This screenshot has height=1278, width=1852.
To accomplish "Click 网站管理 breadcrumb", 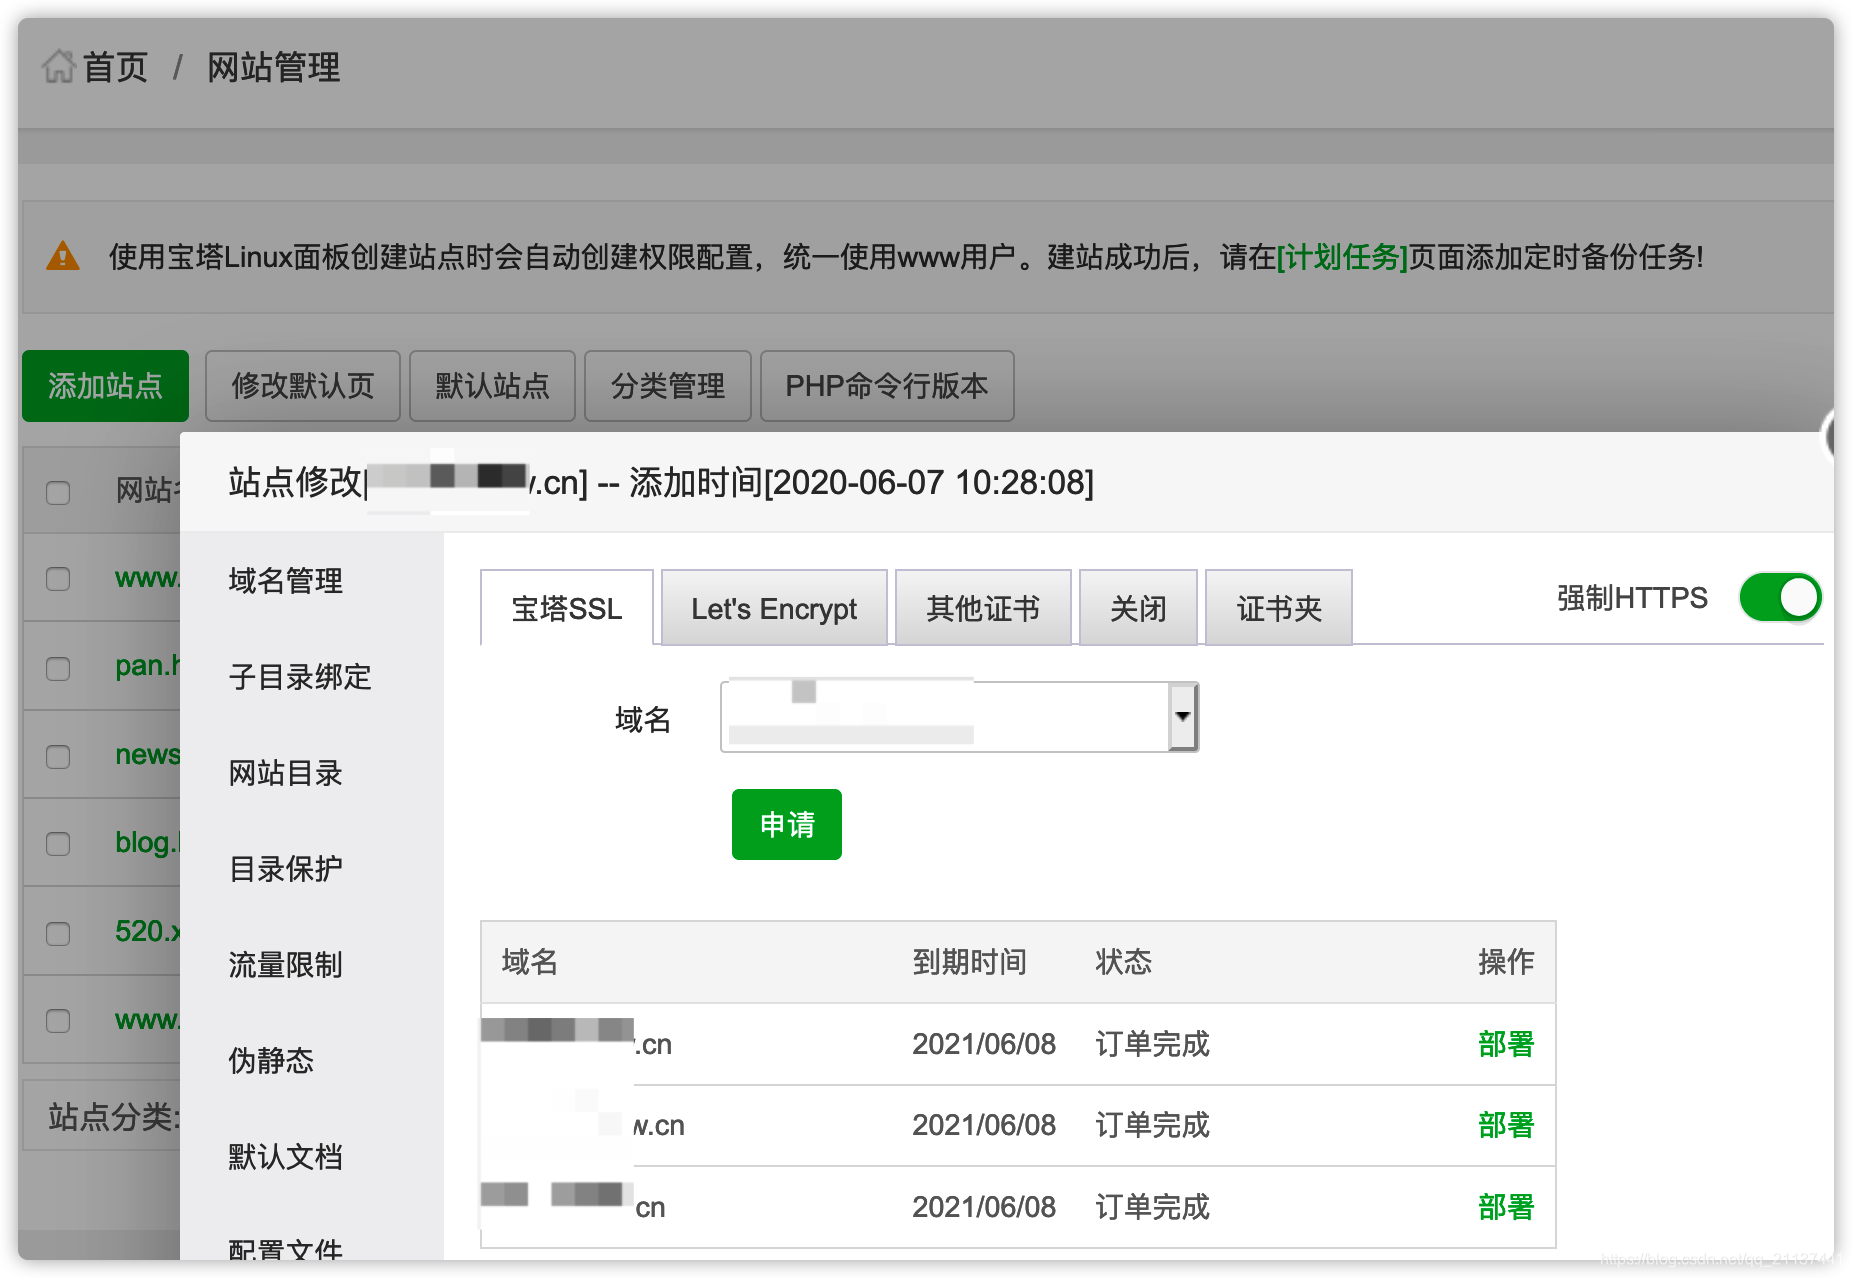I will [x=273, y=68].
